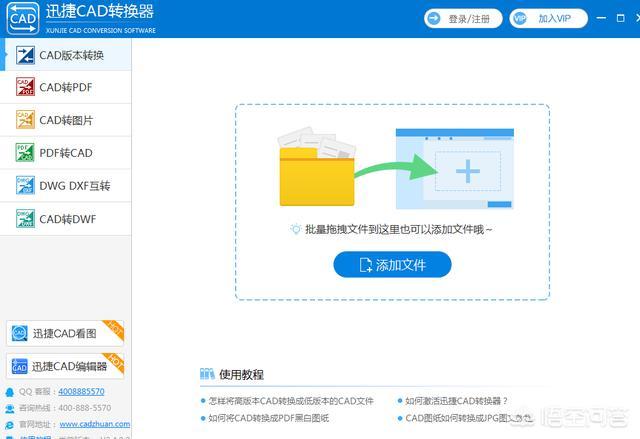Click the document-plus icon on 添加文件

coord(366,265)
